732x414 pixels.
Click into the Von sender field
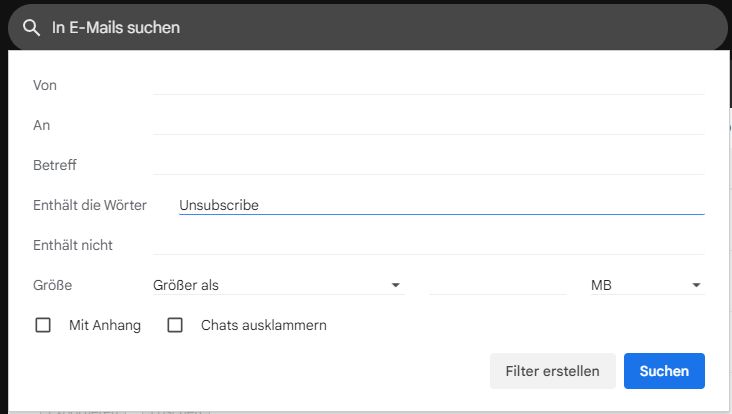(428, 85)
